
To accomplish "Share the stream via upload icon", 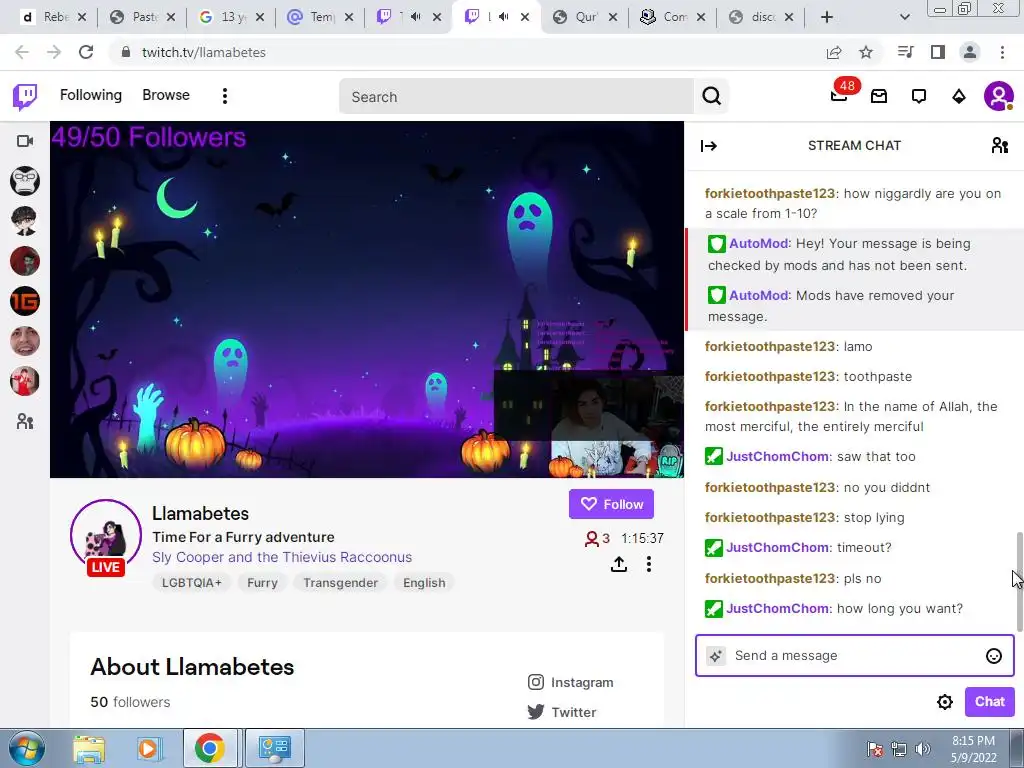I will (x=618, y=564).
